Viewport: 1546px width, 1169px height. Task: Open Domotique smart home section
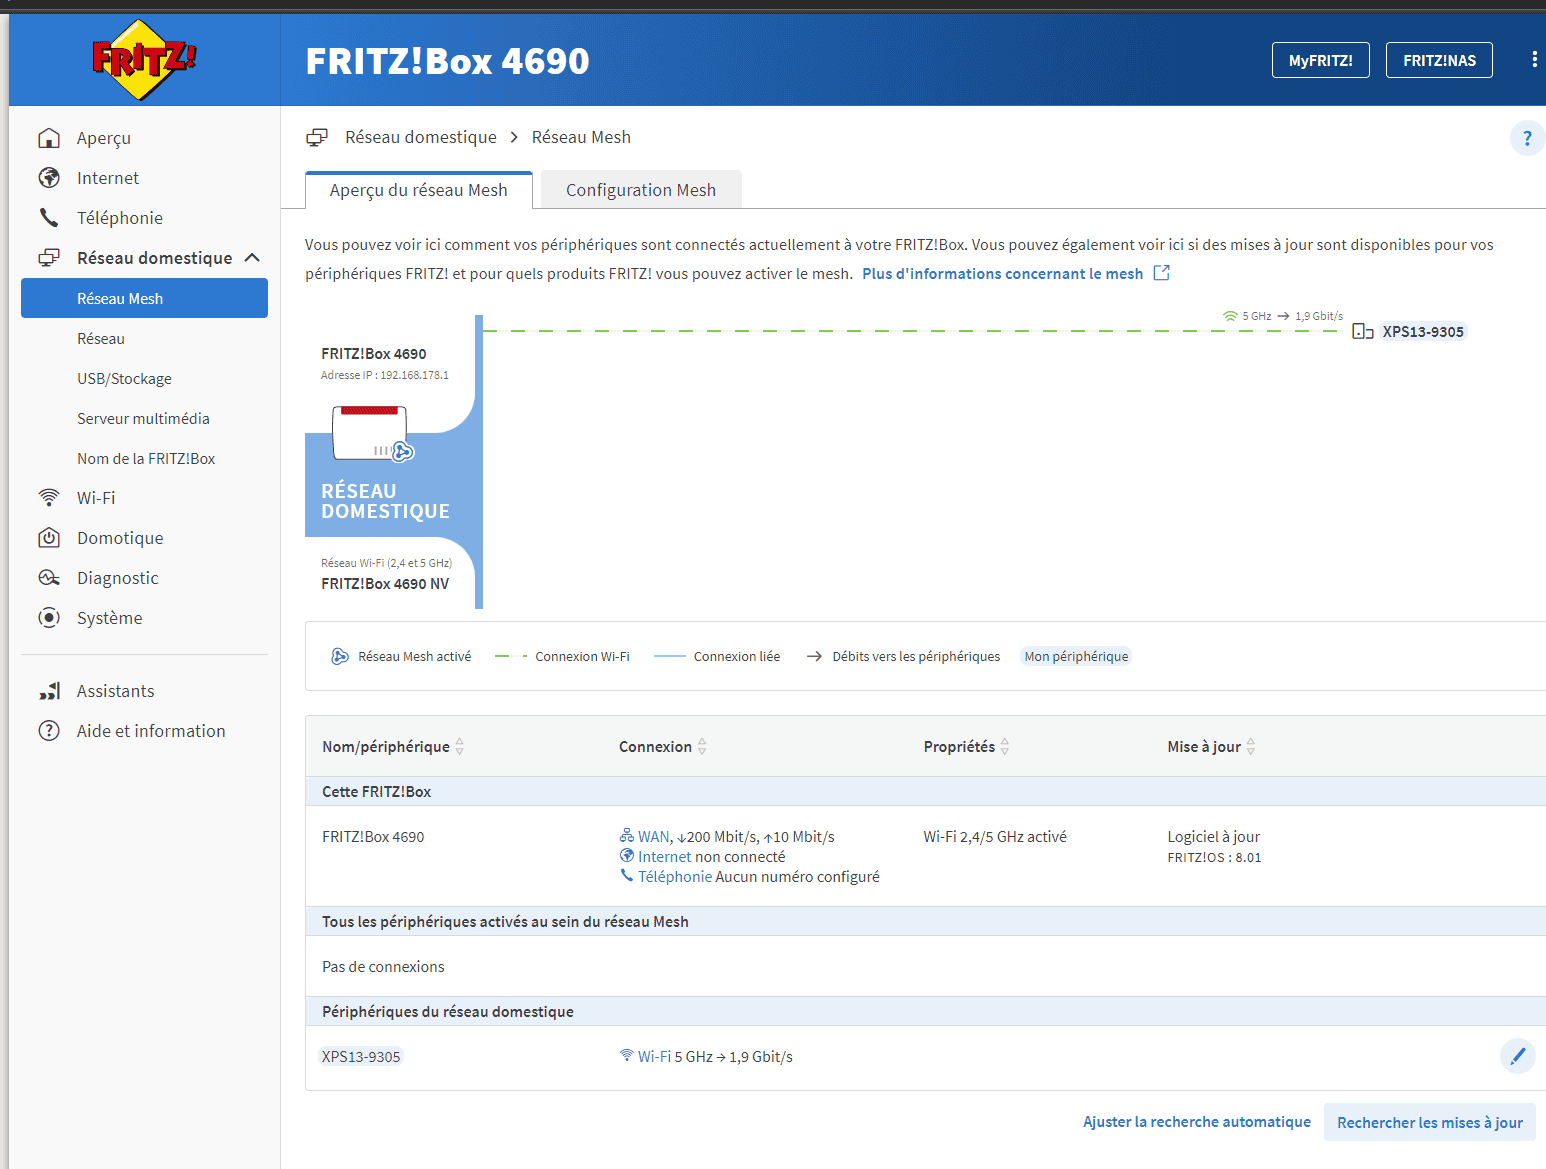click(x=120, y=538)
